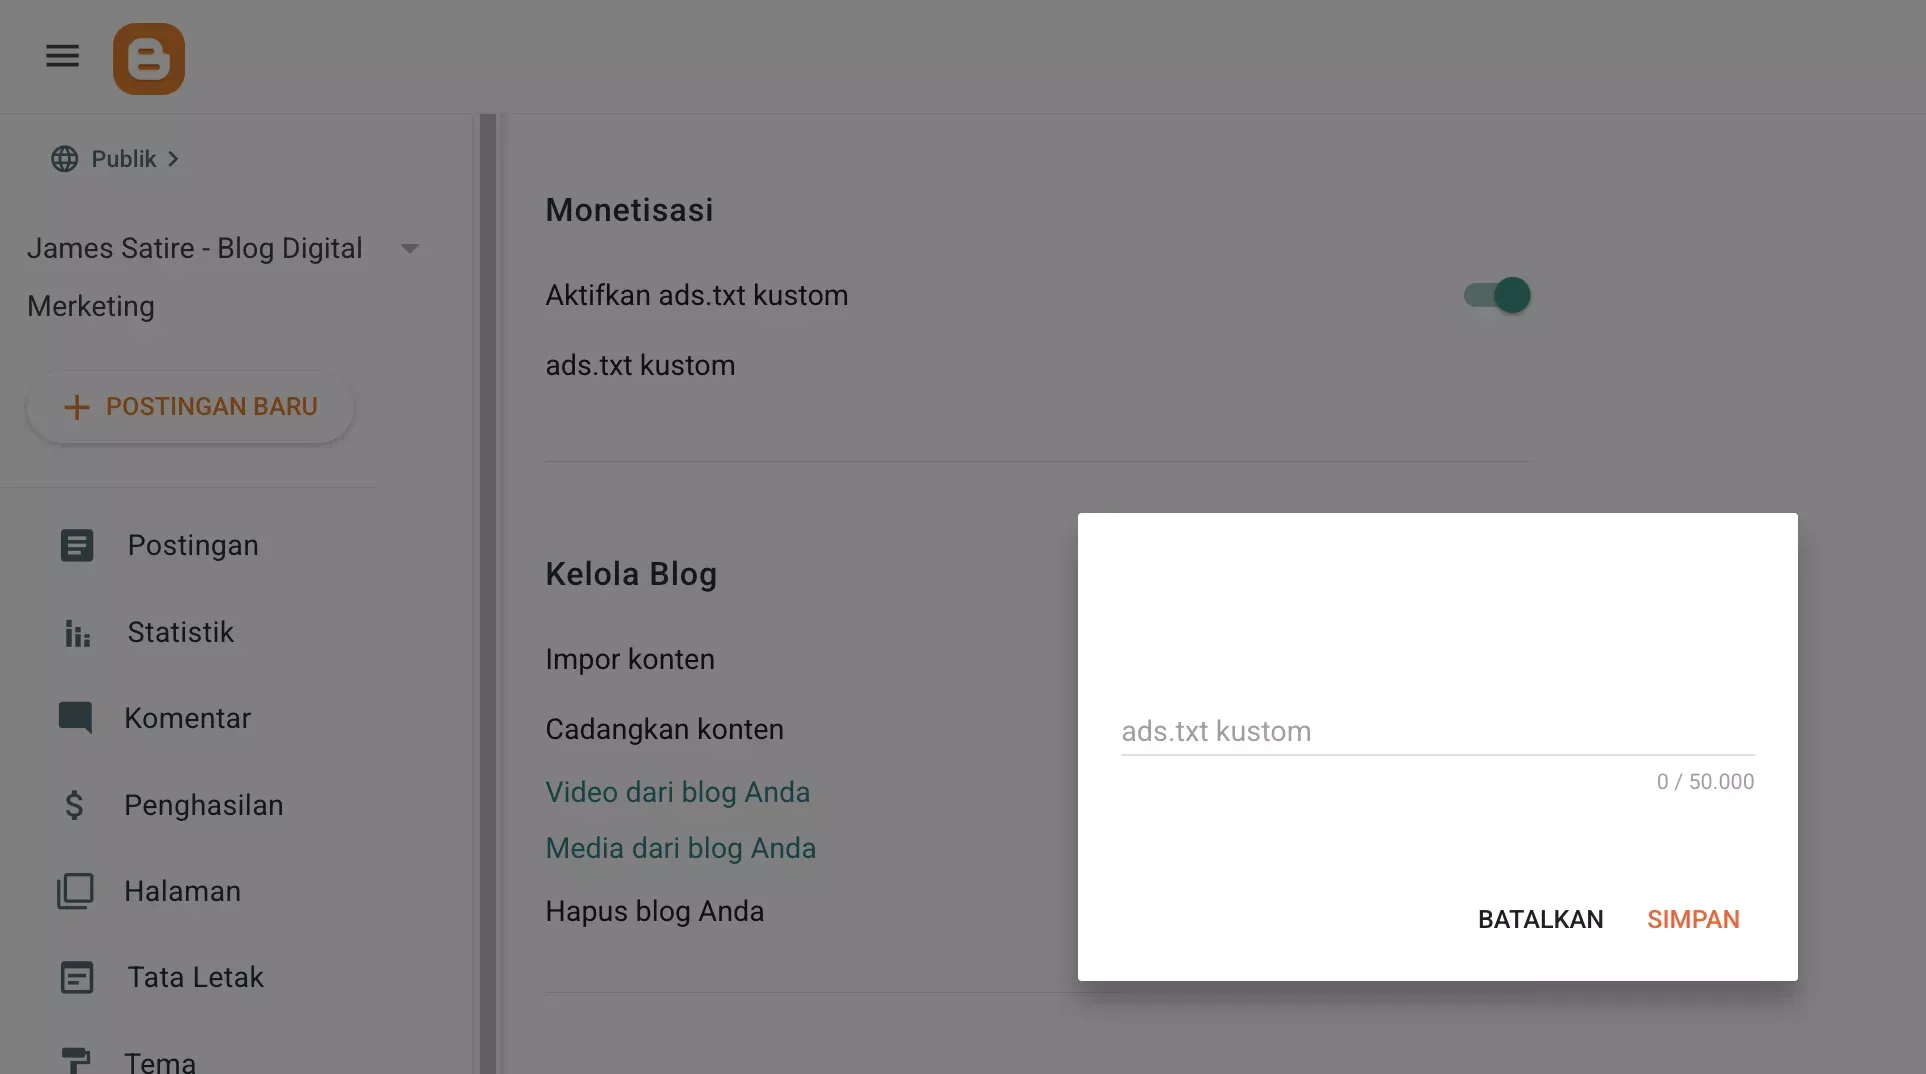This screenshot has width=1926, height=1074.
Task: Toggle Aktifkan ads.txt kustom switch
Action: [1497, 295]
